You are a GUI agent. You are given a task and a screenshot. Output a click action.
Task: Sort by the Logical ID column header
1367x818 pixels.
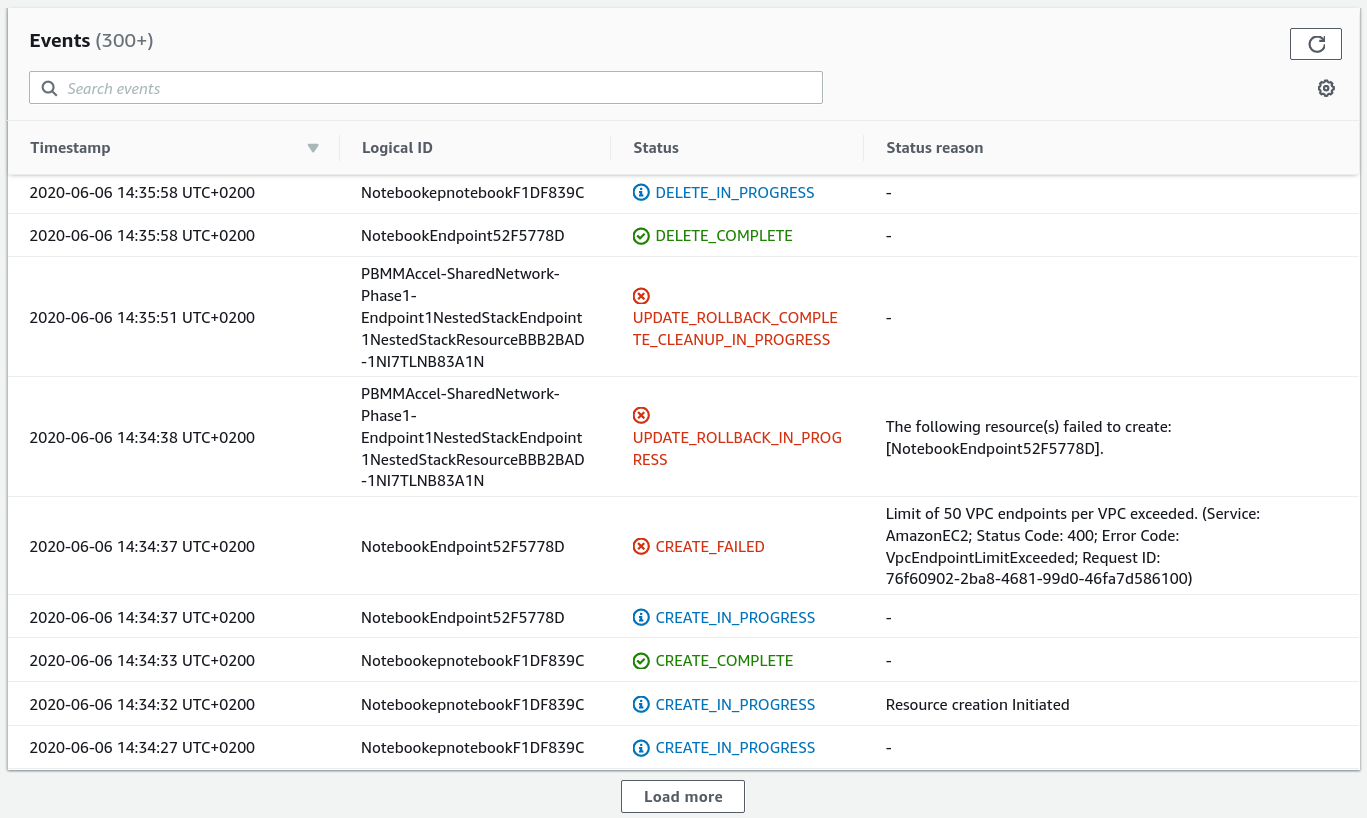[397, 148]
